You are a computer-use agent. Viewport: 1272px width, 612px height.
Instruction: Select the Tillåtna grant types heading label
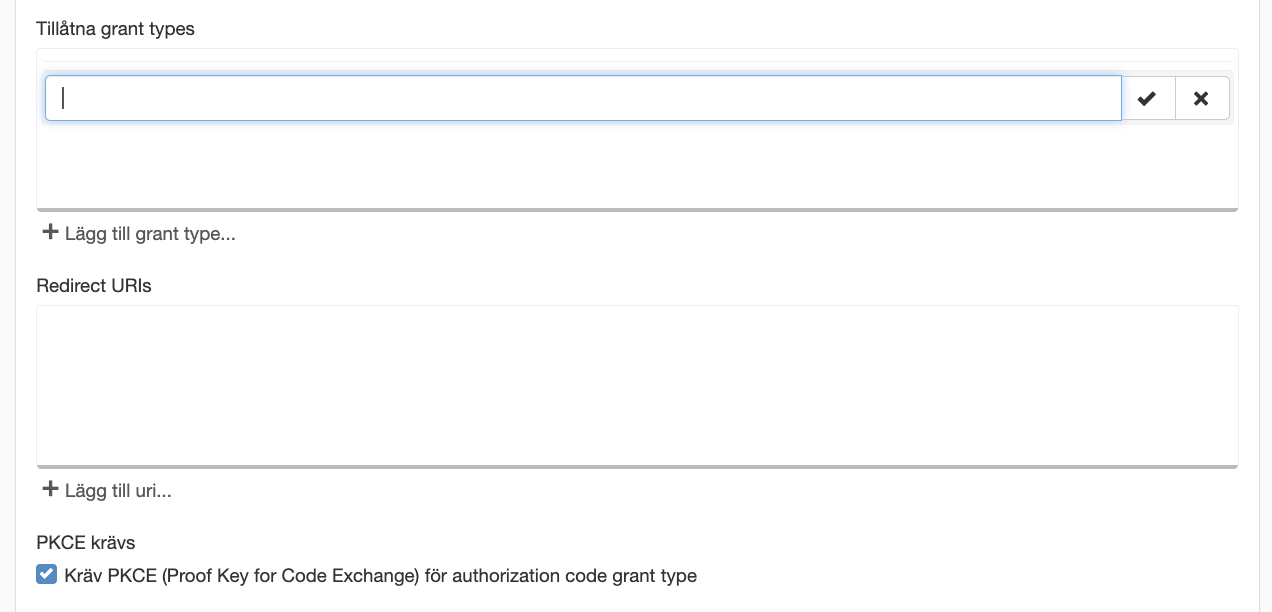[115, 29]
